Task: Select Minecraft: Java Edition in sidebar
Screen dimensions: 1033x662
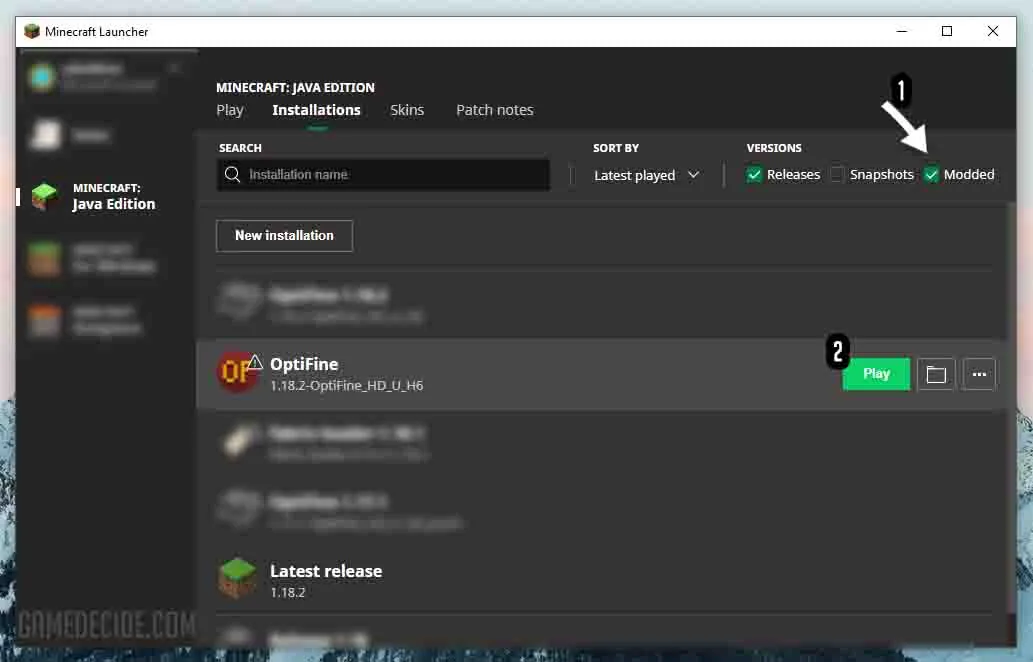Action: point(105,196)
